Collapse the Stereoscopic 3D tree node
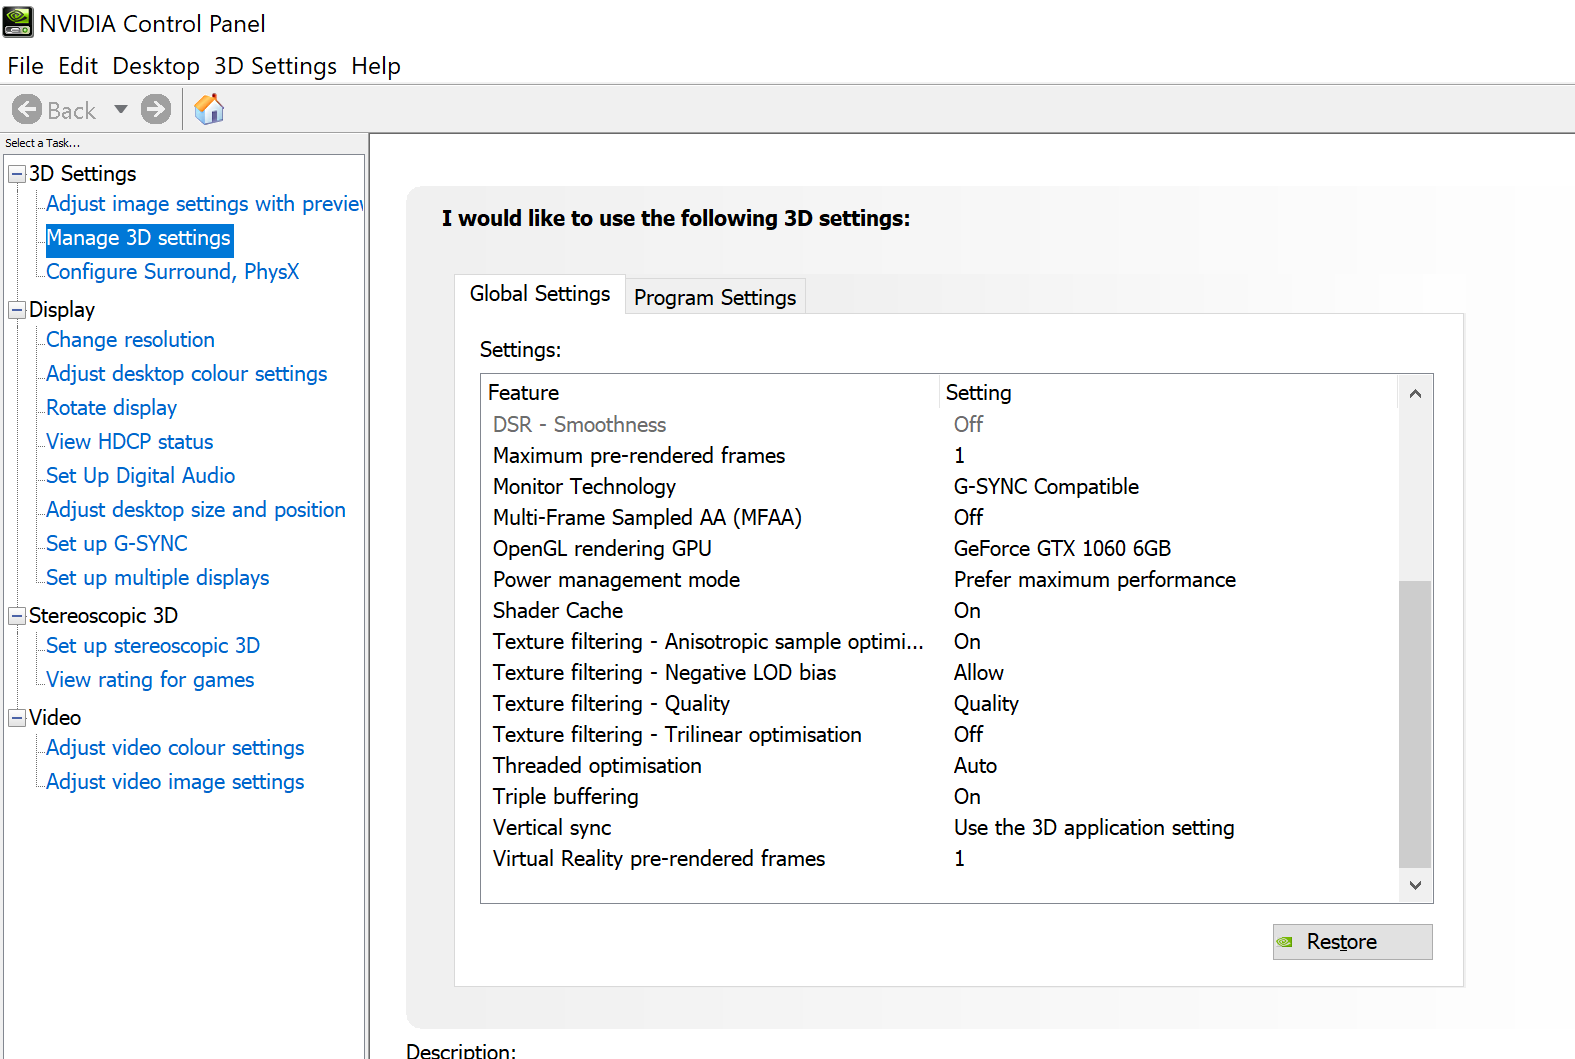This screenshot has width=1575, height=1059. point(17,616)
